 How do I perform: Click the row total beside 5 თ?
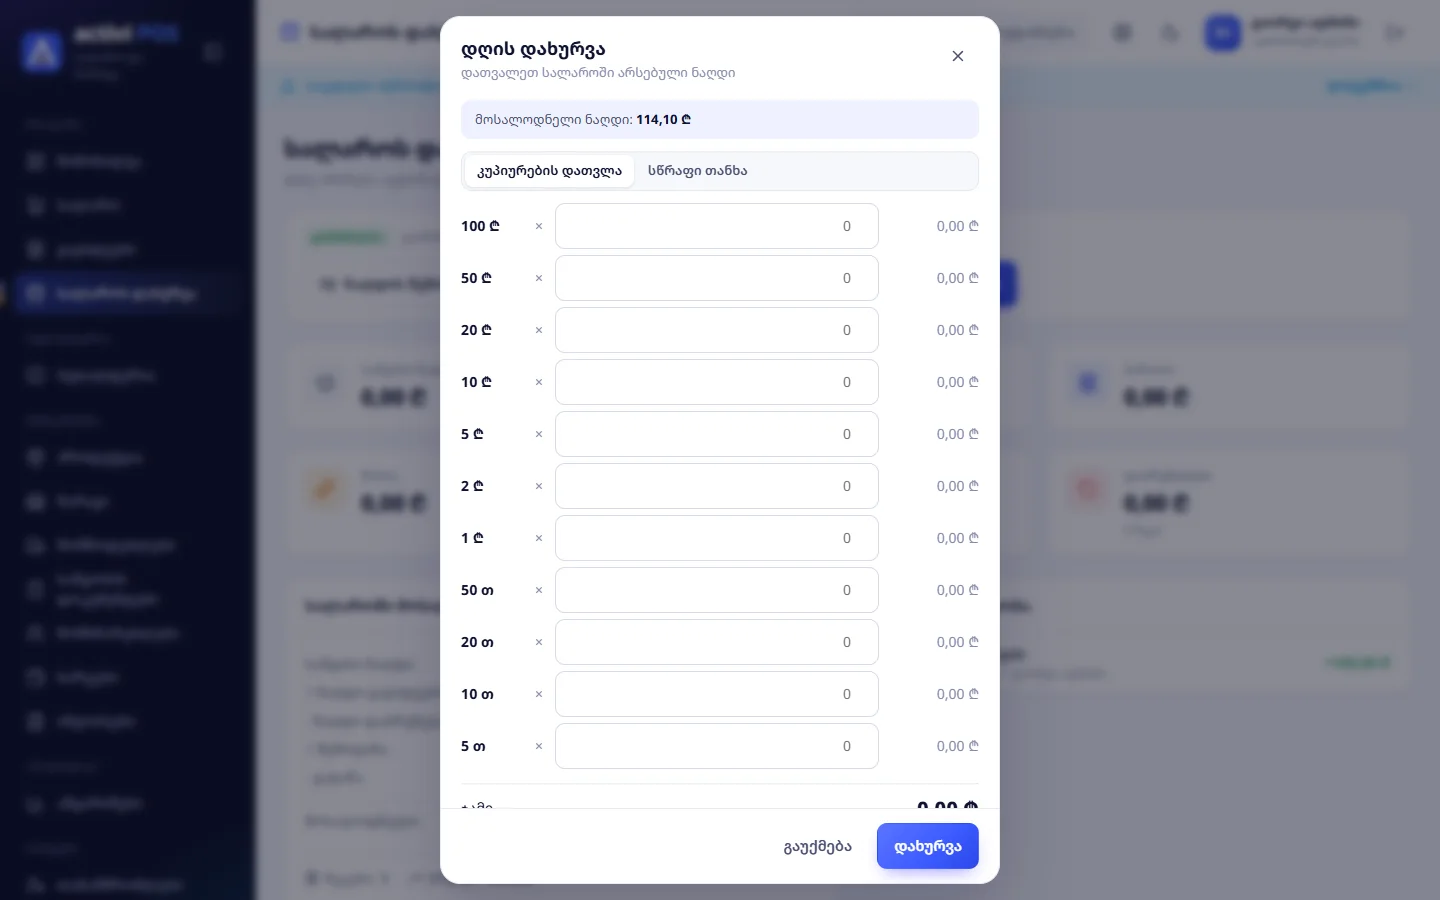coord(957,746)
